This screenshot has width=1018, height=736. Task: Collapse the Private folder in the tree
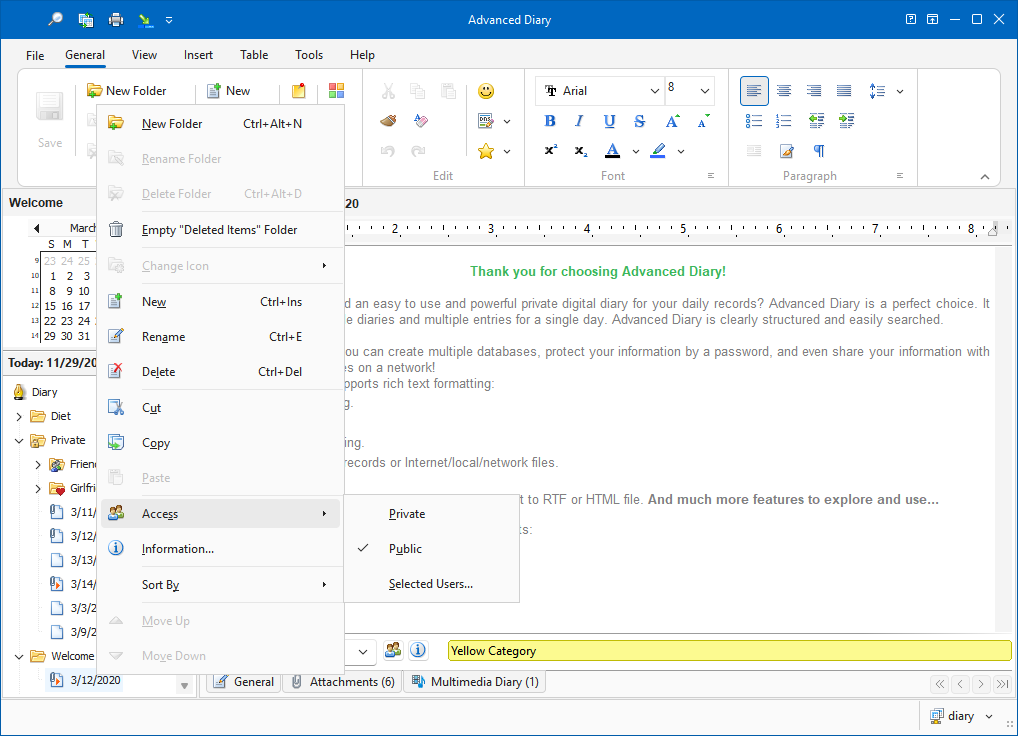19,441
